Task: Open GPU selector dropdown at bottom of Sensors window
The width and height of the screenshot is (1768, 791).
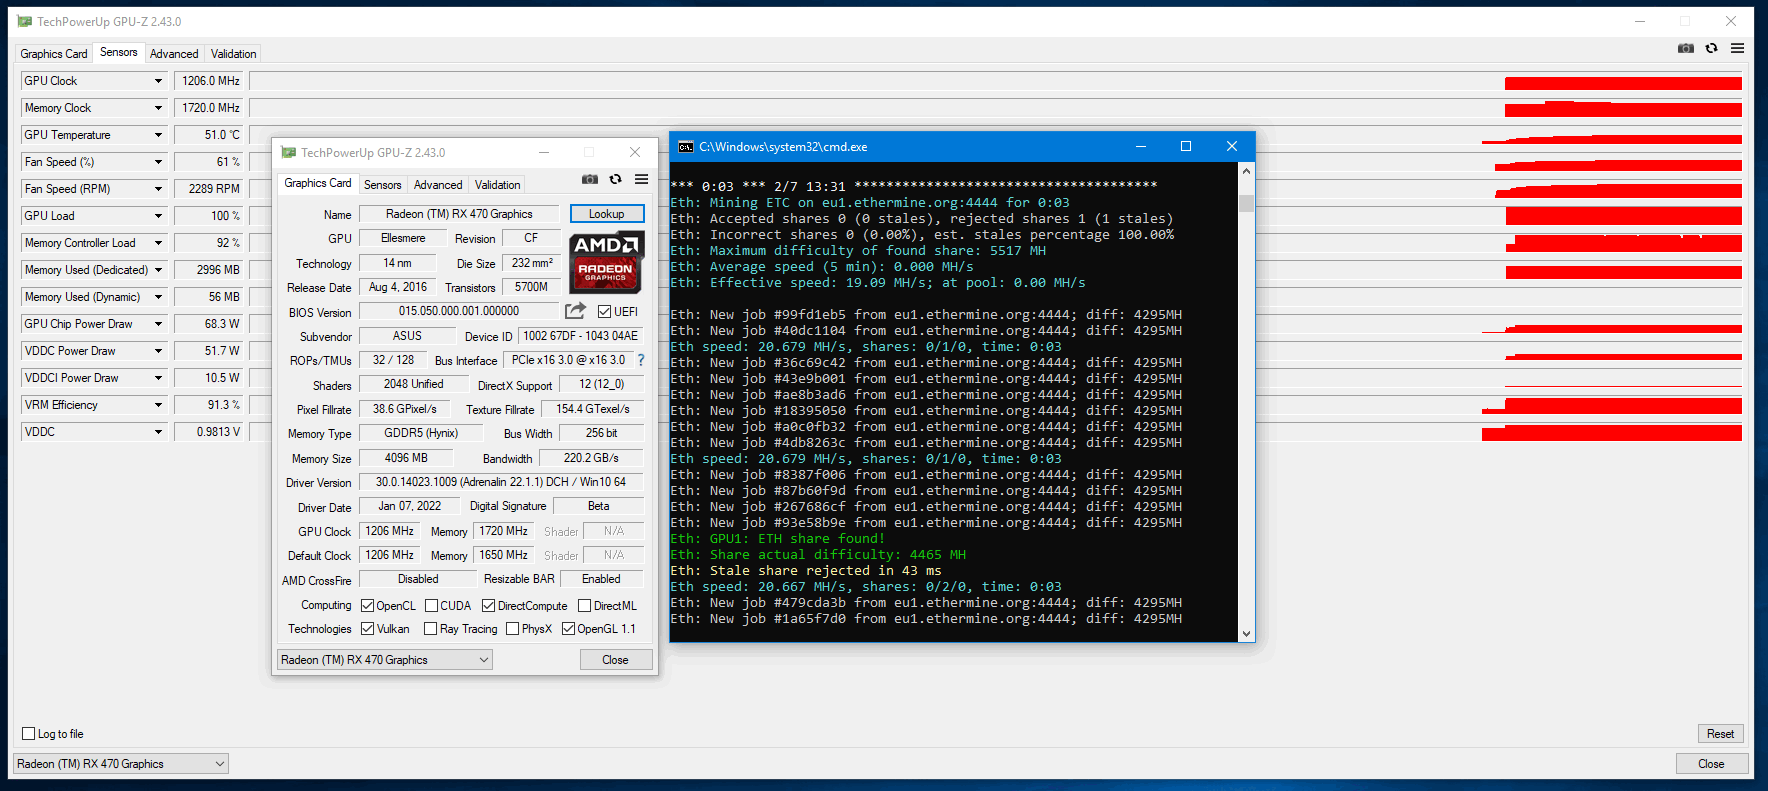Action: point(121,764)
